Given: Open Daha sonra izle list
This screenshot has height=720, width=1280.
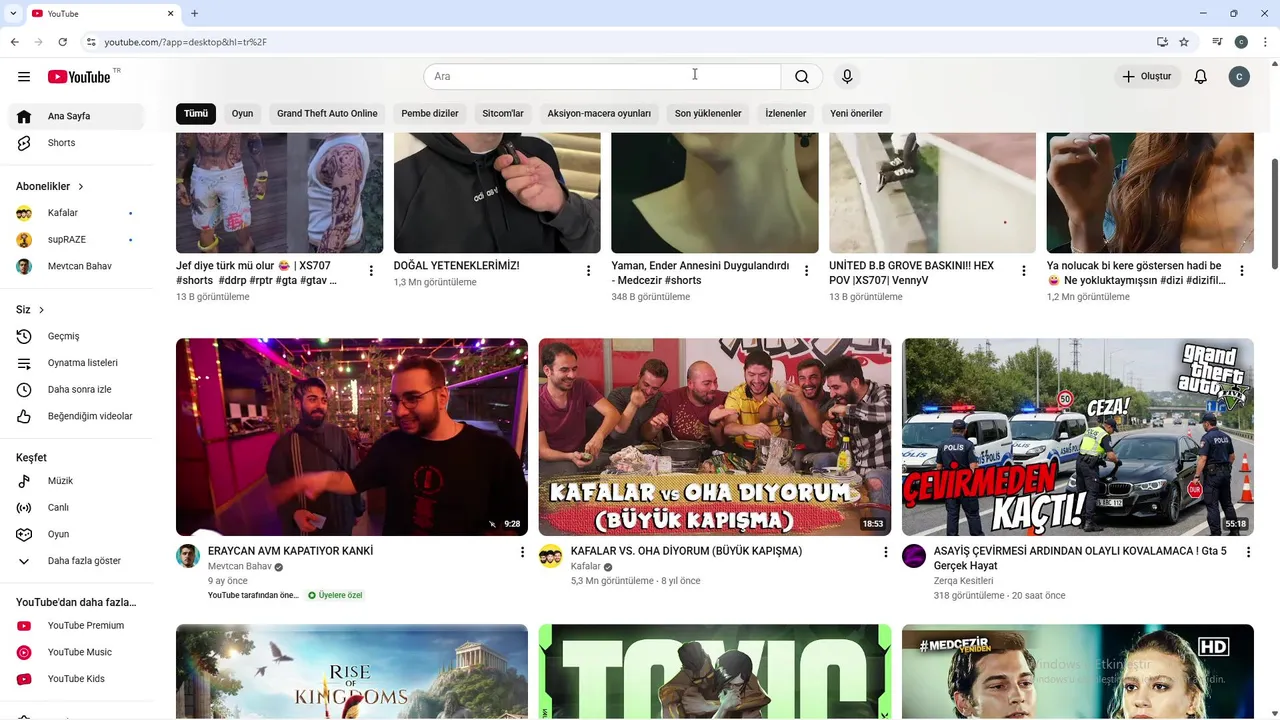Looking at the screenshot, I should click(x=76, y=390).
